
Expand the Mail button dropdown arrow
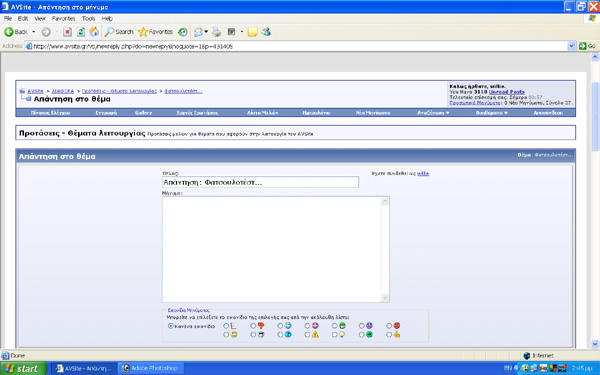pos(206,32)
